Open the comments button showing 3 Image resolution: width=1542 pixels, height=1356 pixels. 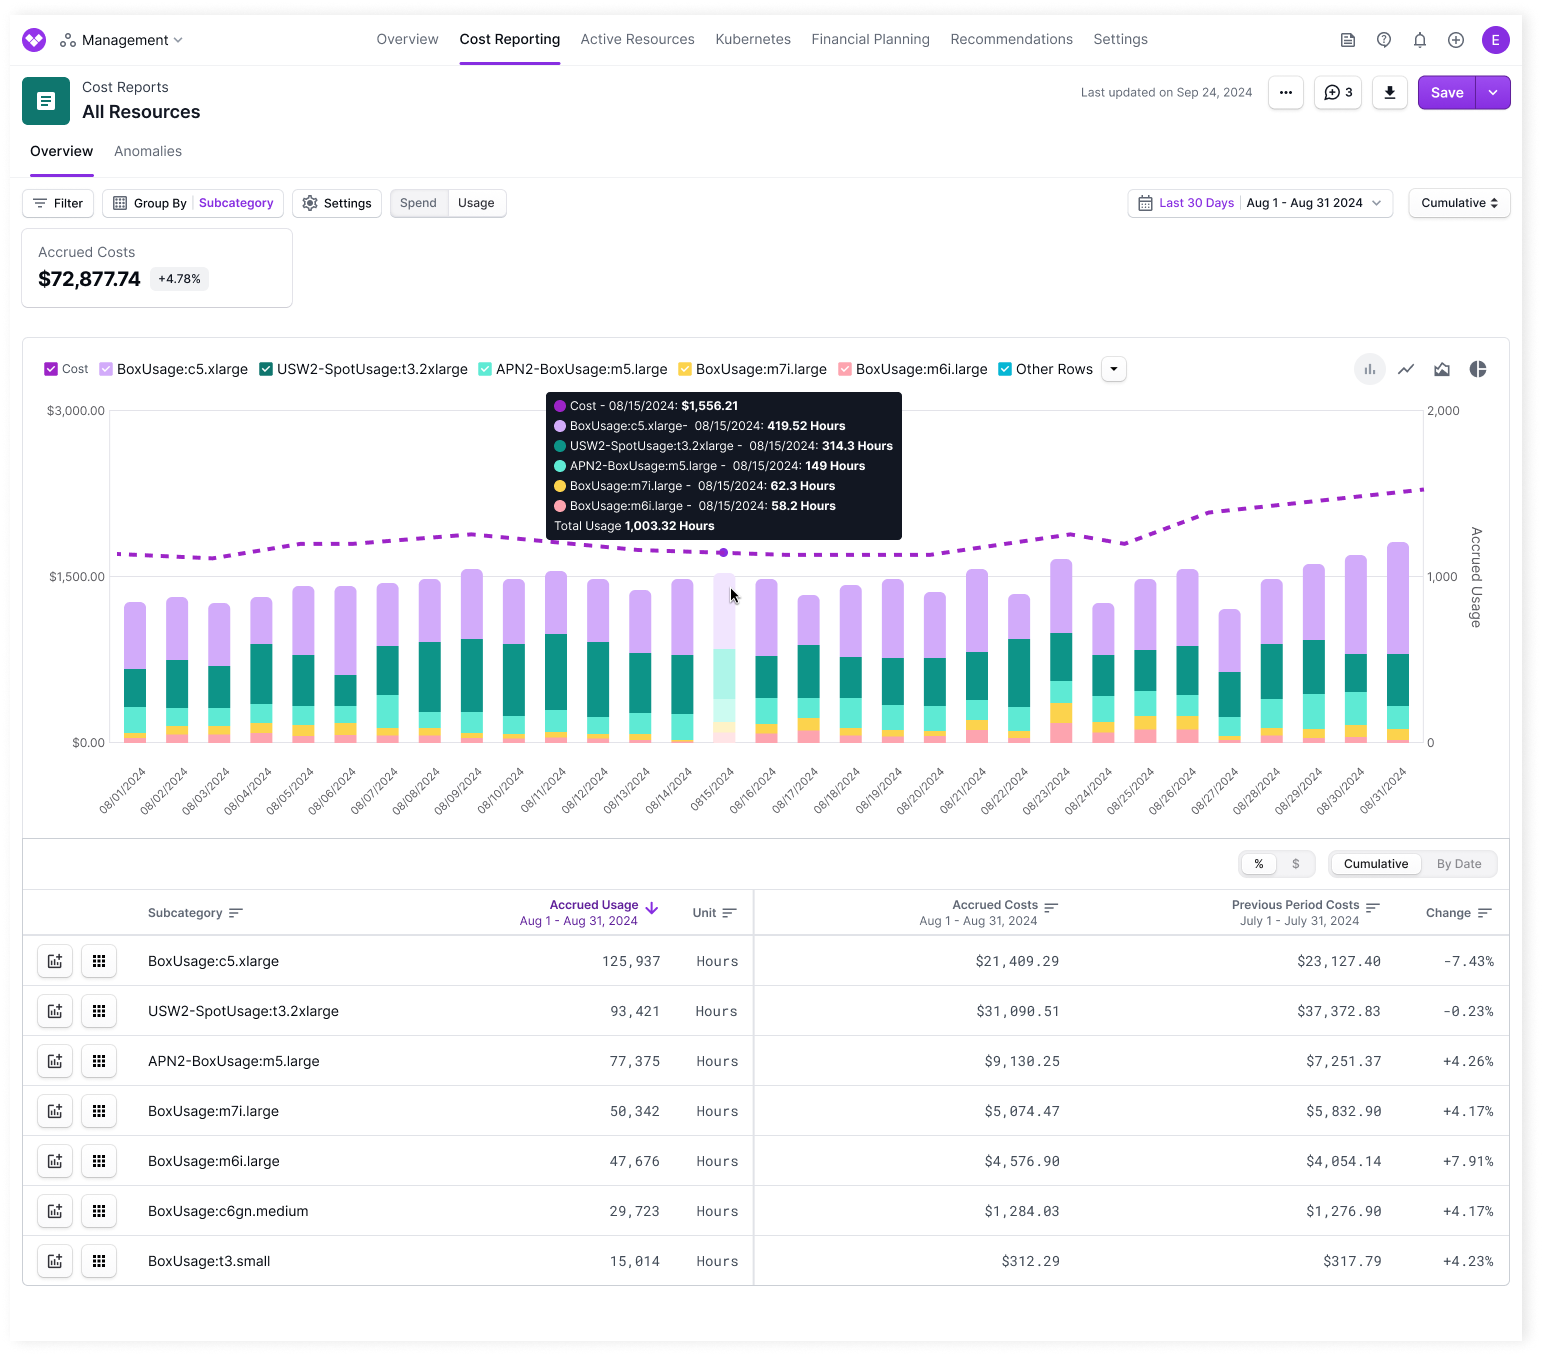coord(1338,93)
